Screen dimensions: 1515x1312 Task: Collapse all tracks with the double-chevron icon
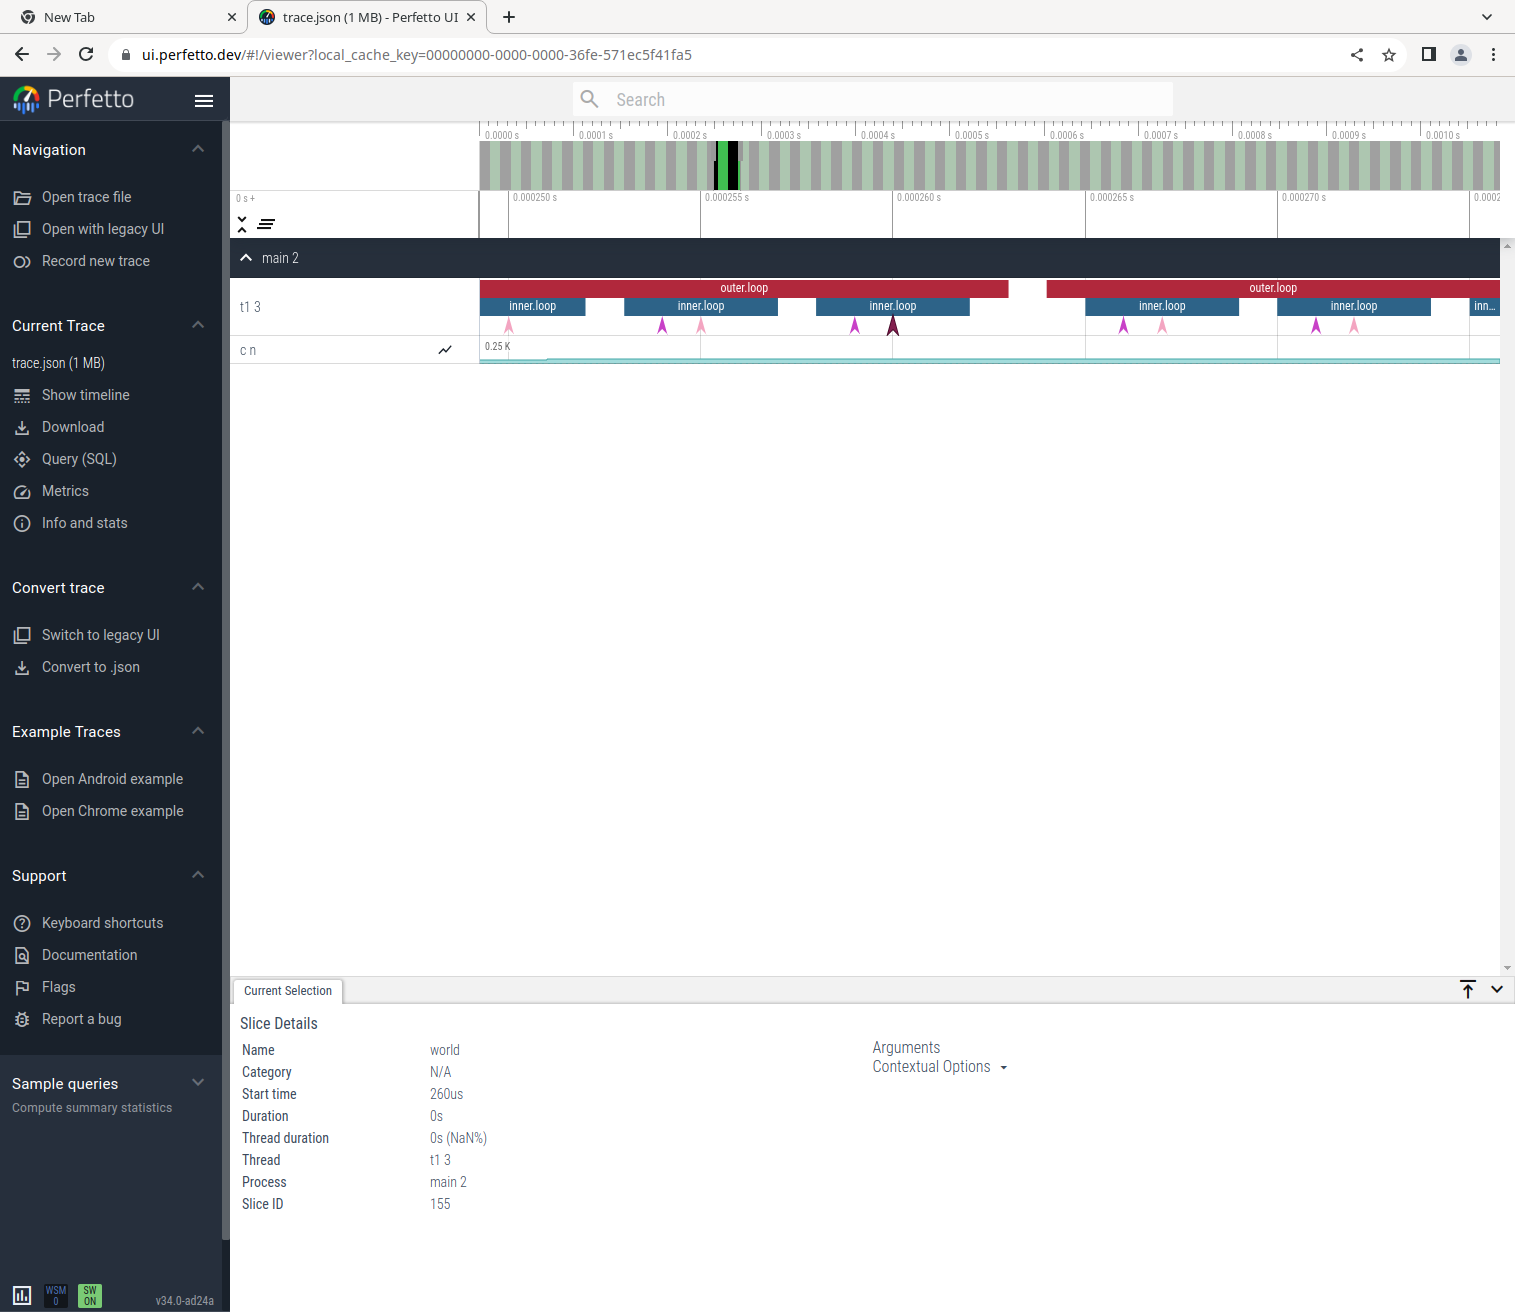click(x=242, y=224)
